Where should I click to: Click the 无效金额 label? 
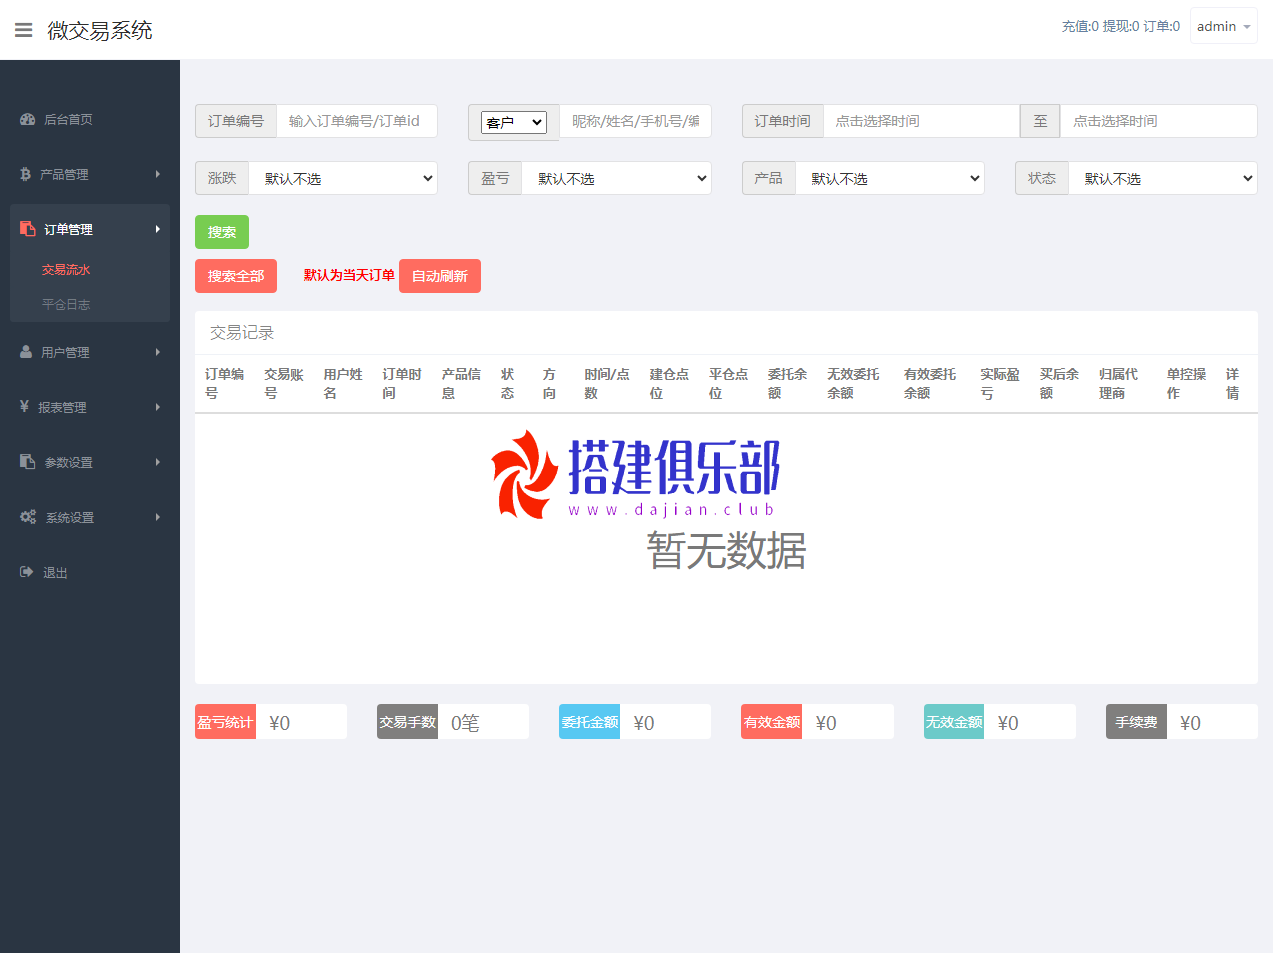[954, 722]
